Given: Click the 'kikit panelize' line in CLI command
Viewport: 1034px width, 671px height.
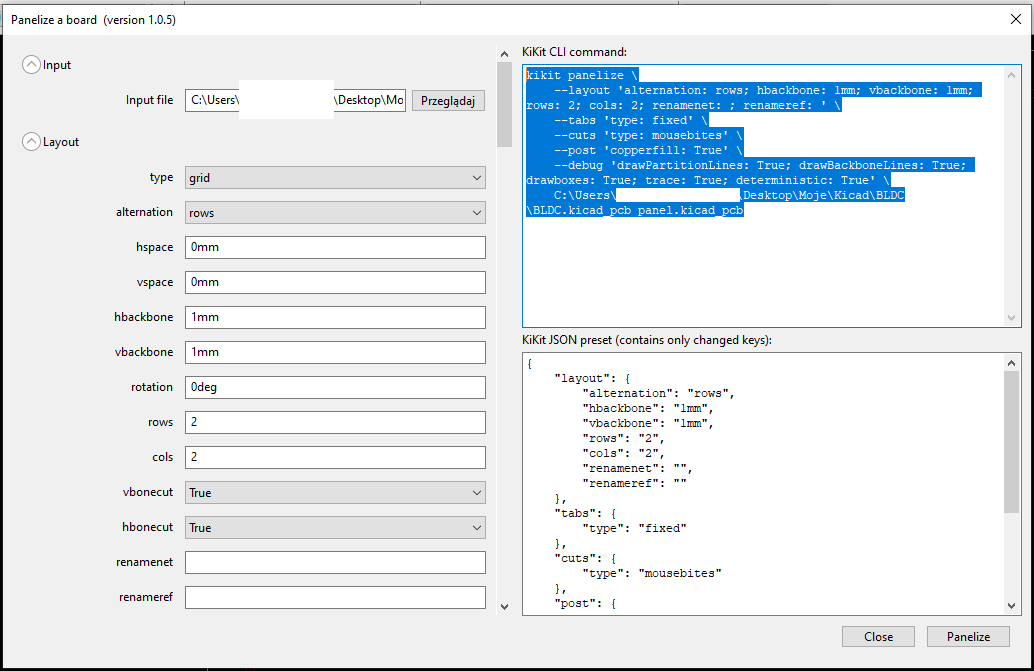Looking at the screenshot, I should [582, 75].
